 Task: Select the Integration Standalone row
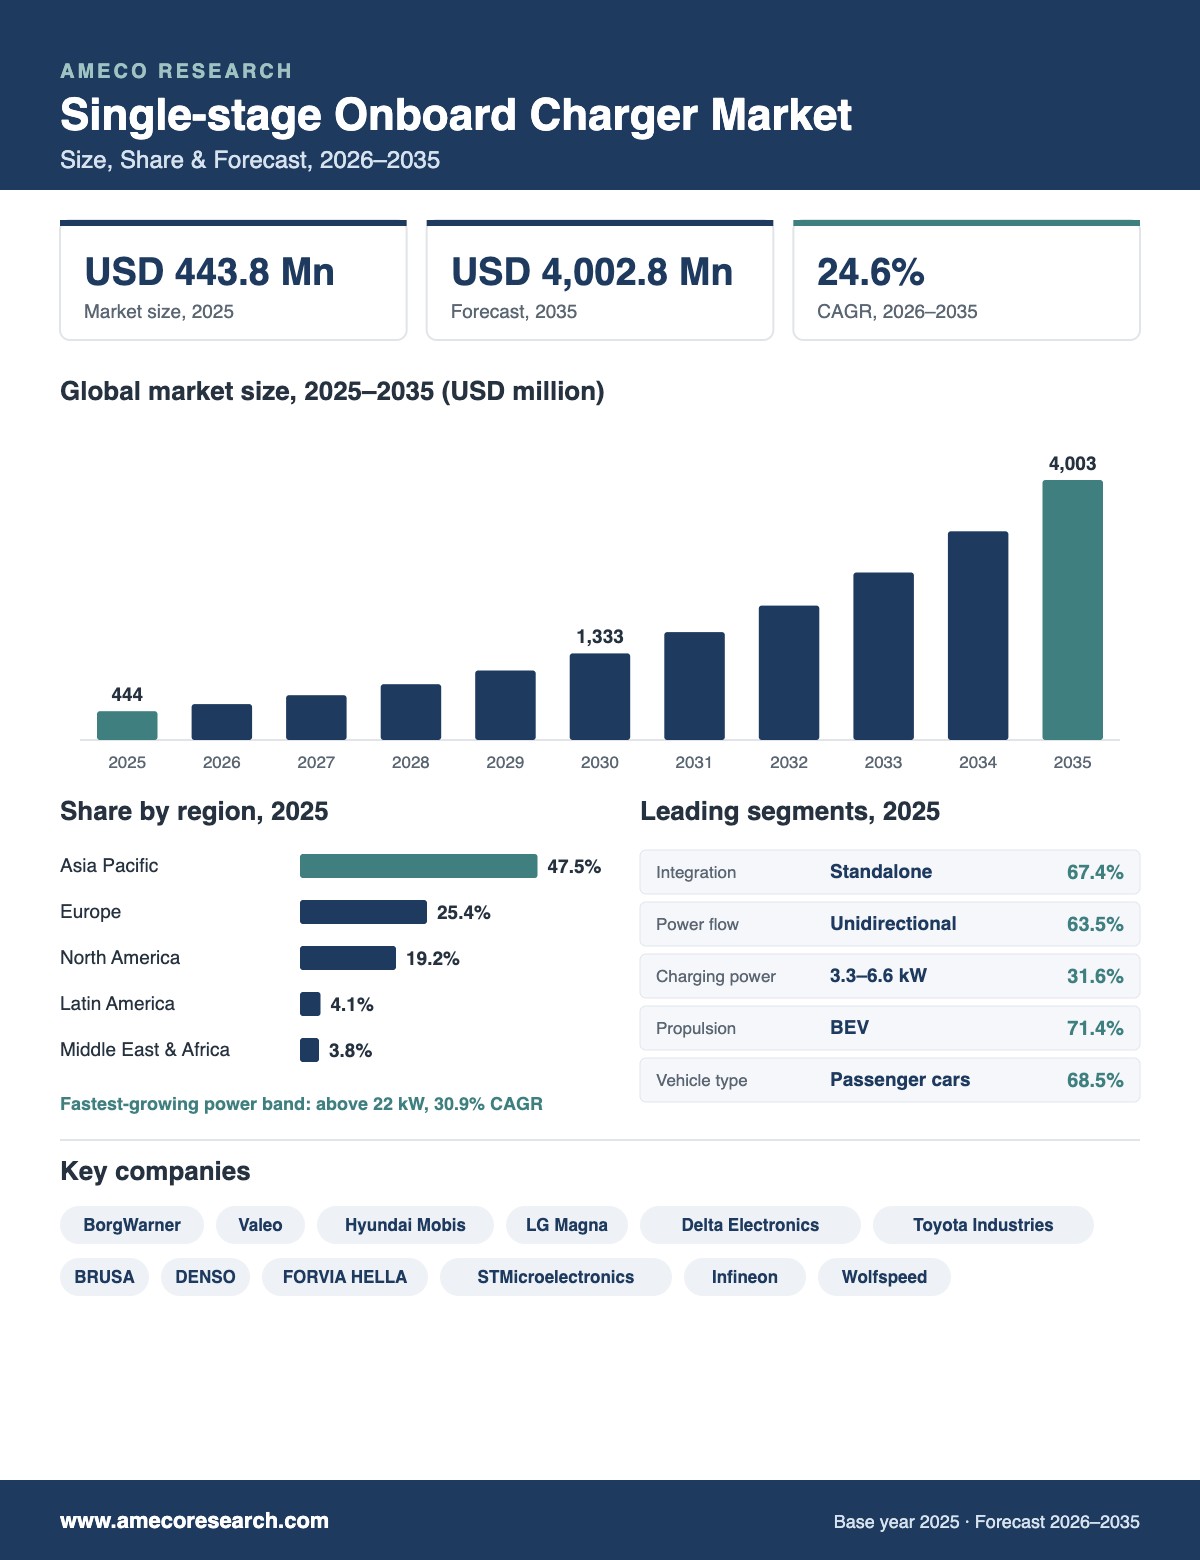890,872
